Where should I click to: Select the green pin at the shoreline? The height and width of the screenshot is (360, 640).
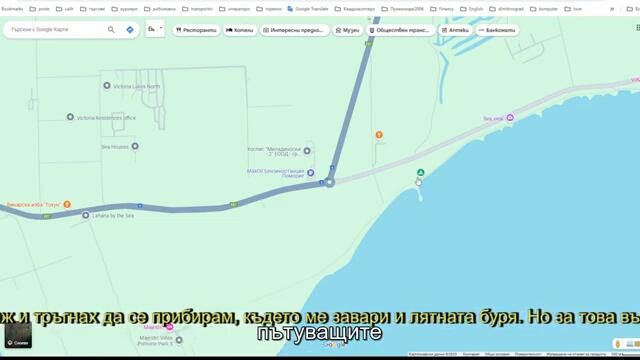coord(421,173)
